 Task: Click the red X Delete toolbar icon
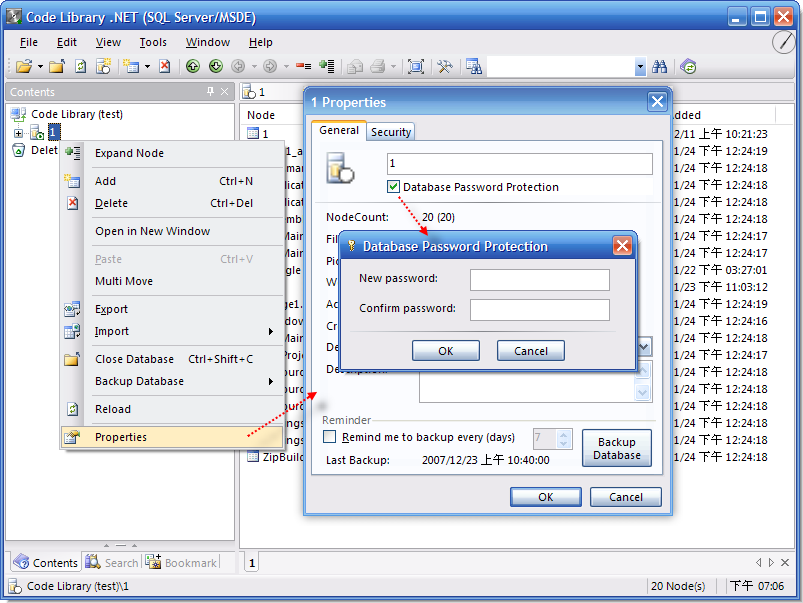[x=164, y=66]
